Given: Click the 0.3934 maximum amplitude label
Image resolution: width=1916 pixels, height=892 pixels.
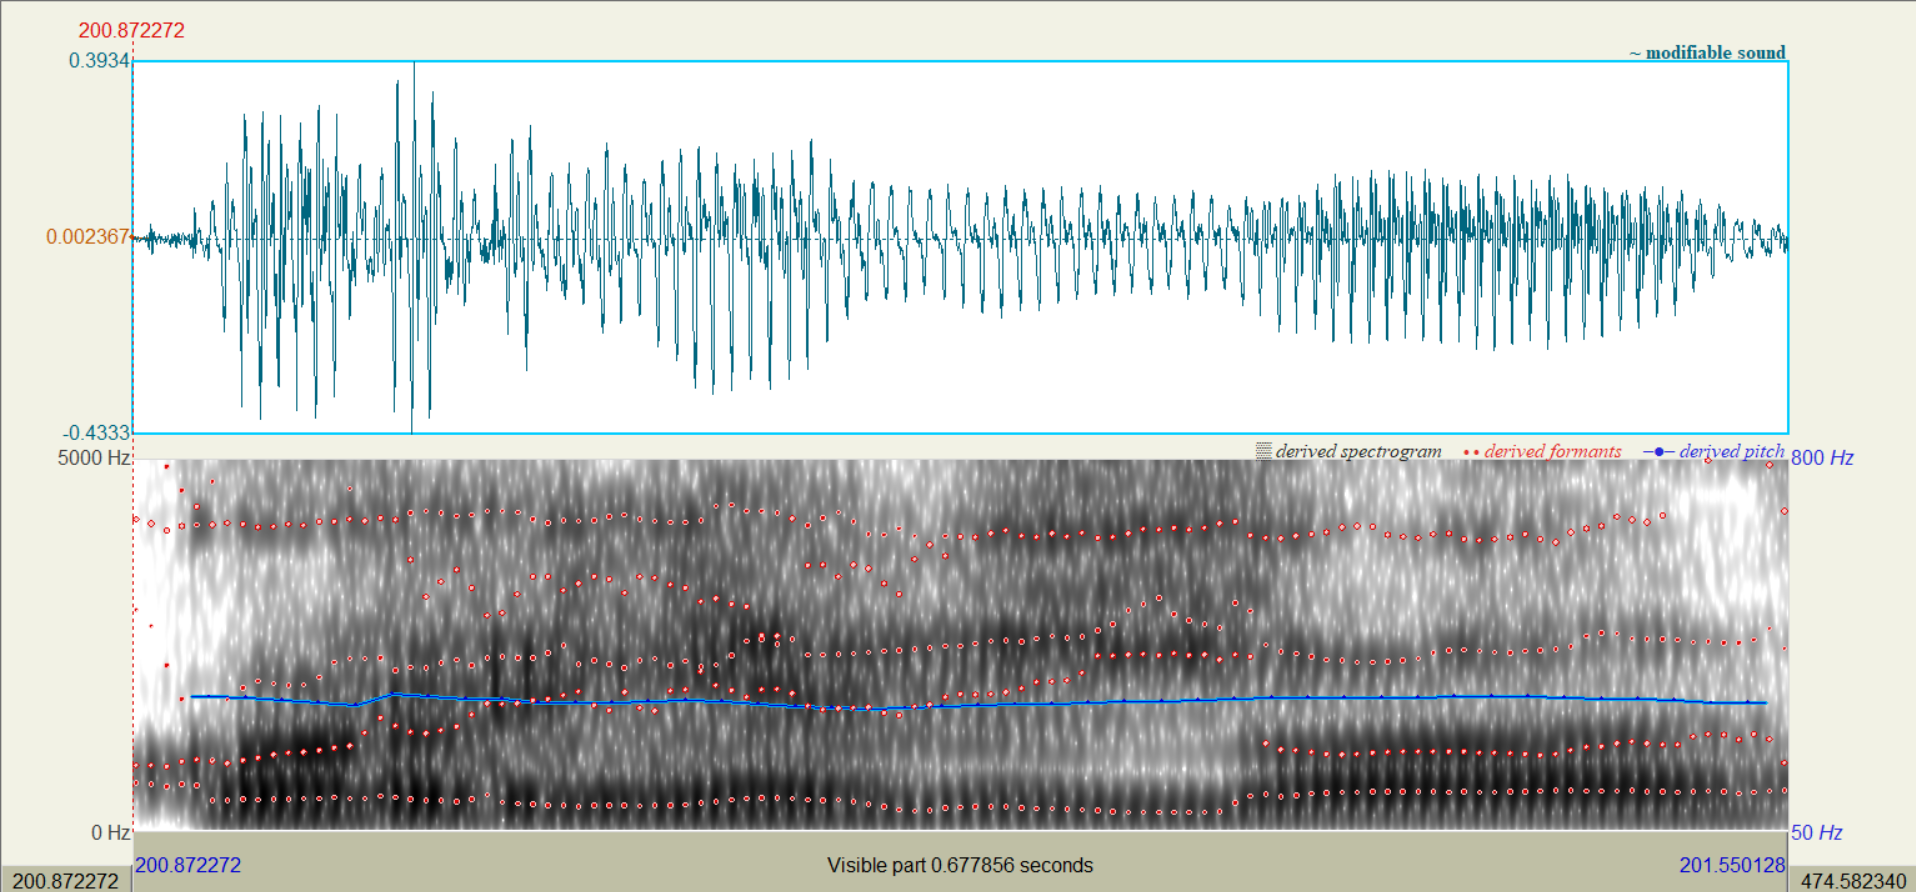Looking at the screenshot, I should [99, 60].
